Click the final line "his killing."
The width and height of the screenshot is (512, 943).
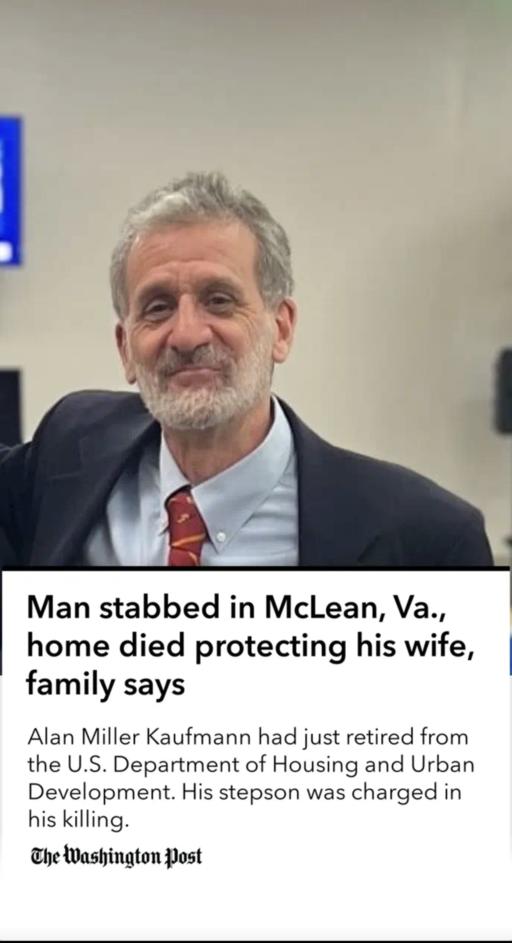pyautogui.click(x=78, y=820)
